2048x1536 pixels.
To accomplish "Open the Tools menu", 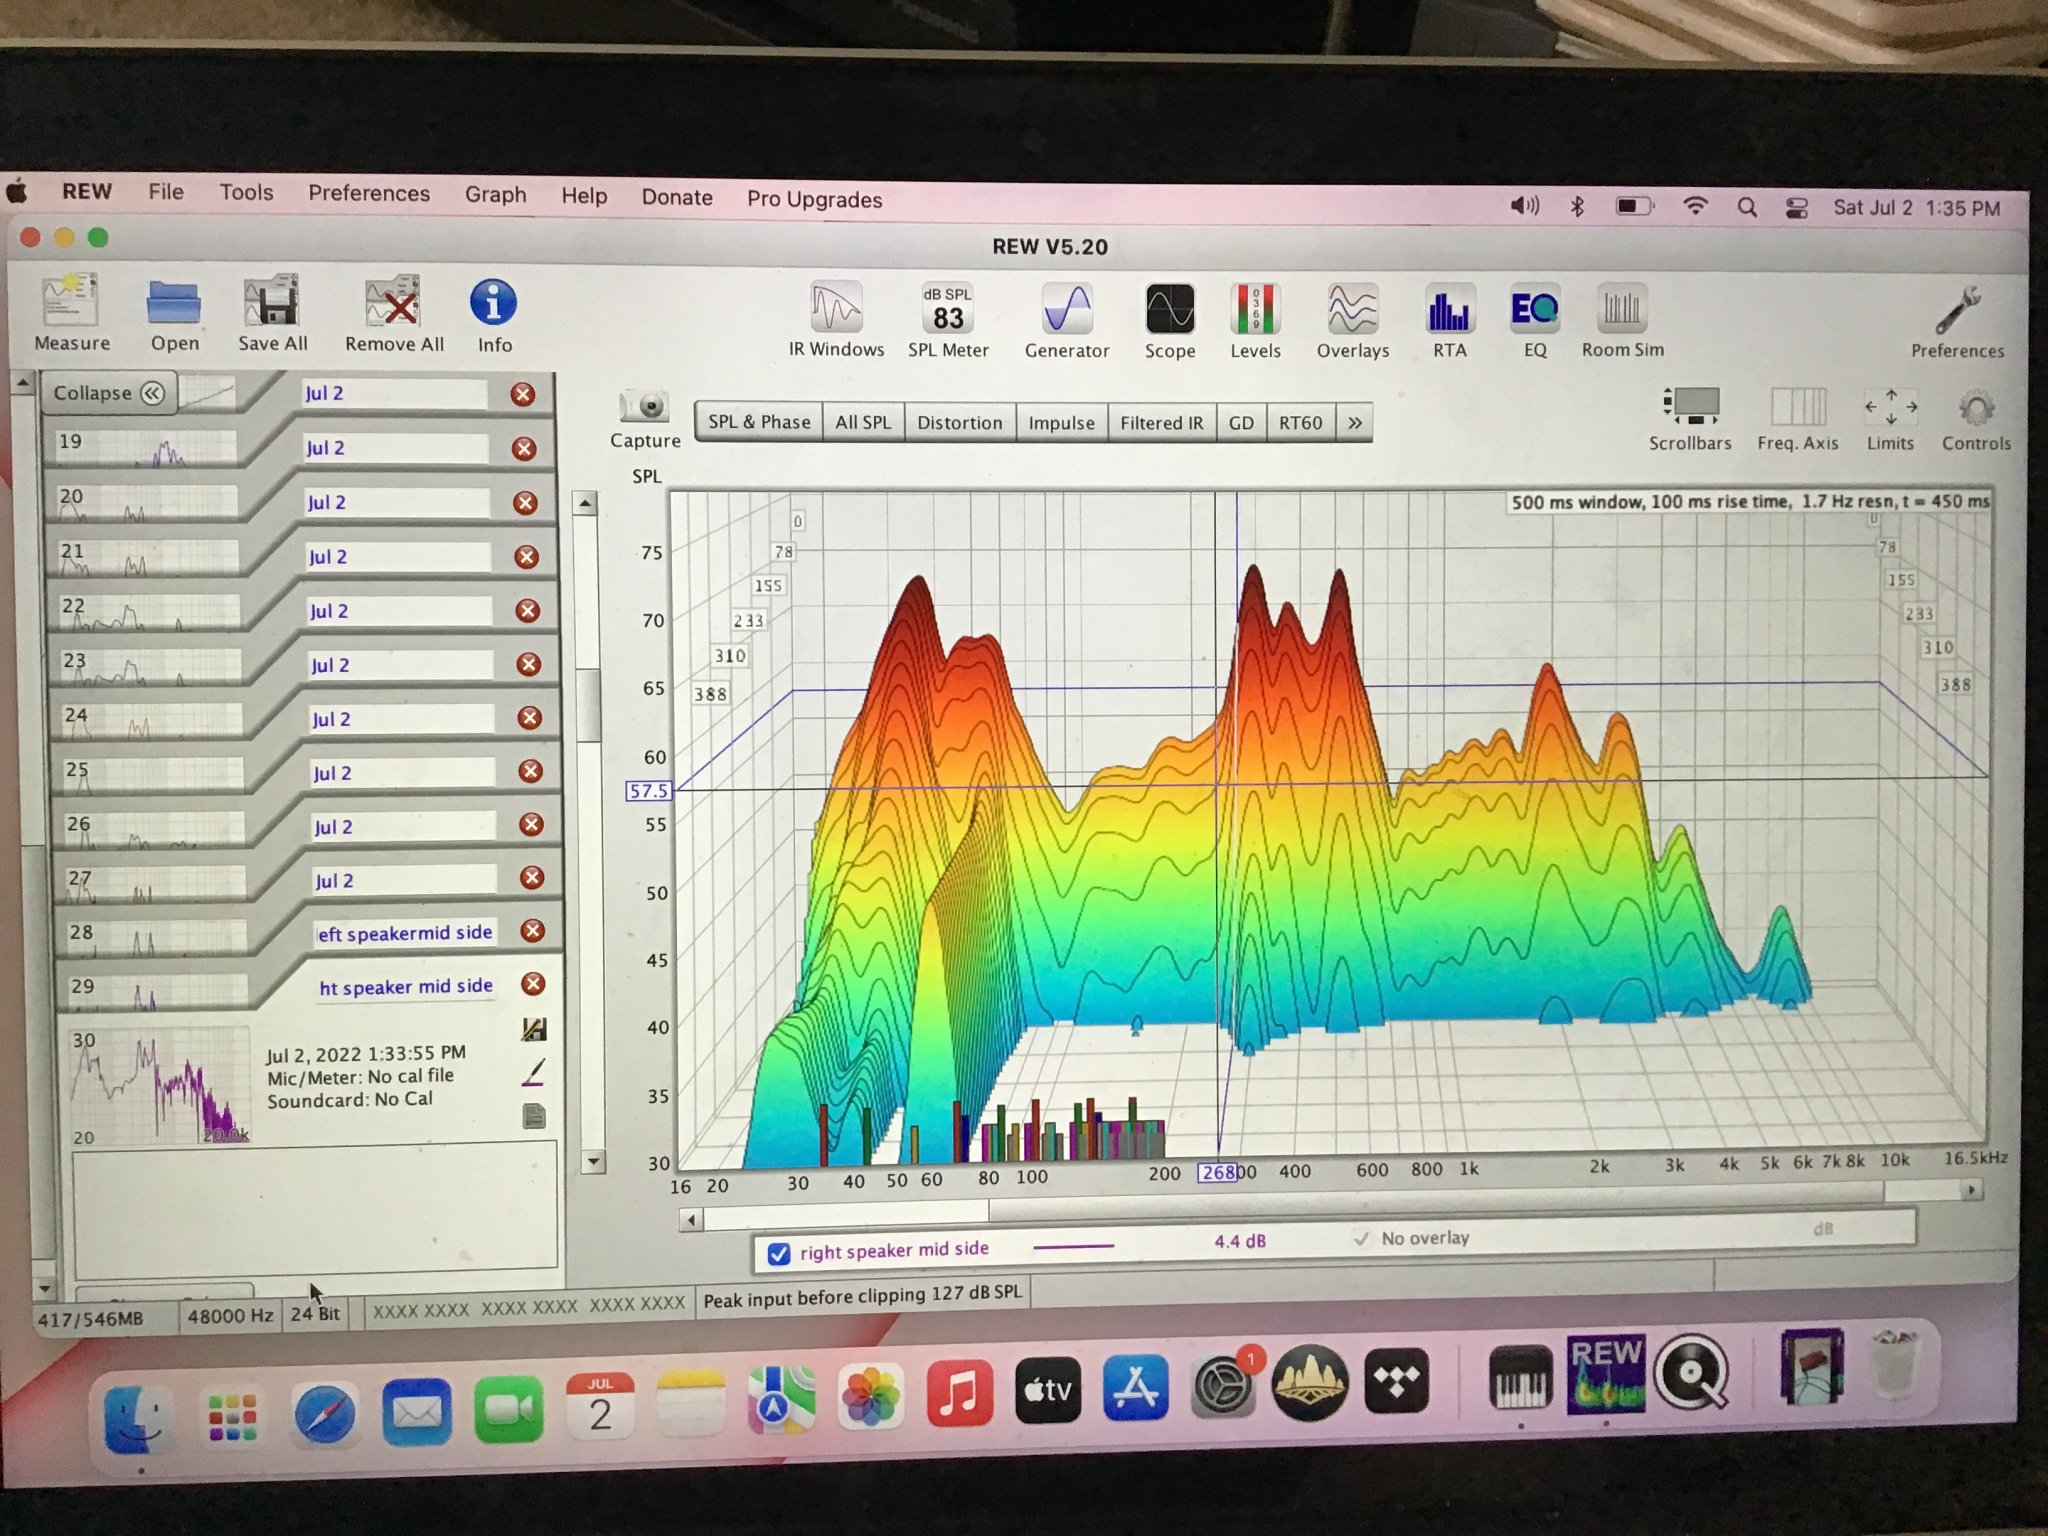I will pos(246,192).
